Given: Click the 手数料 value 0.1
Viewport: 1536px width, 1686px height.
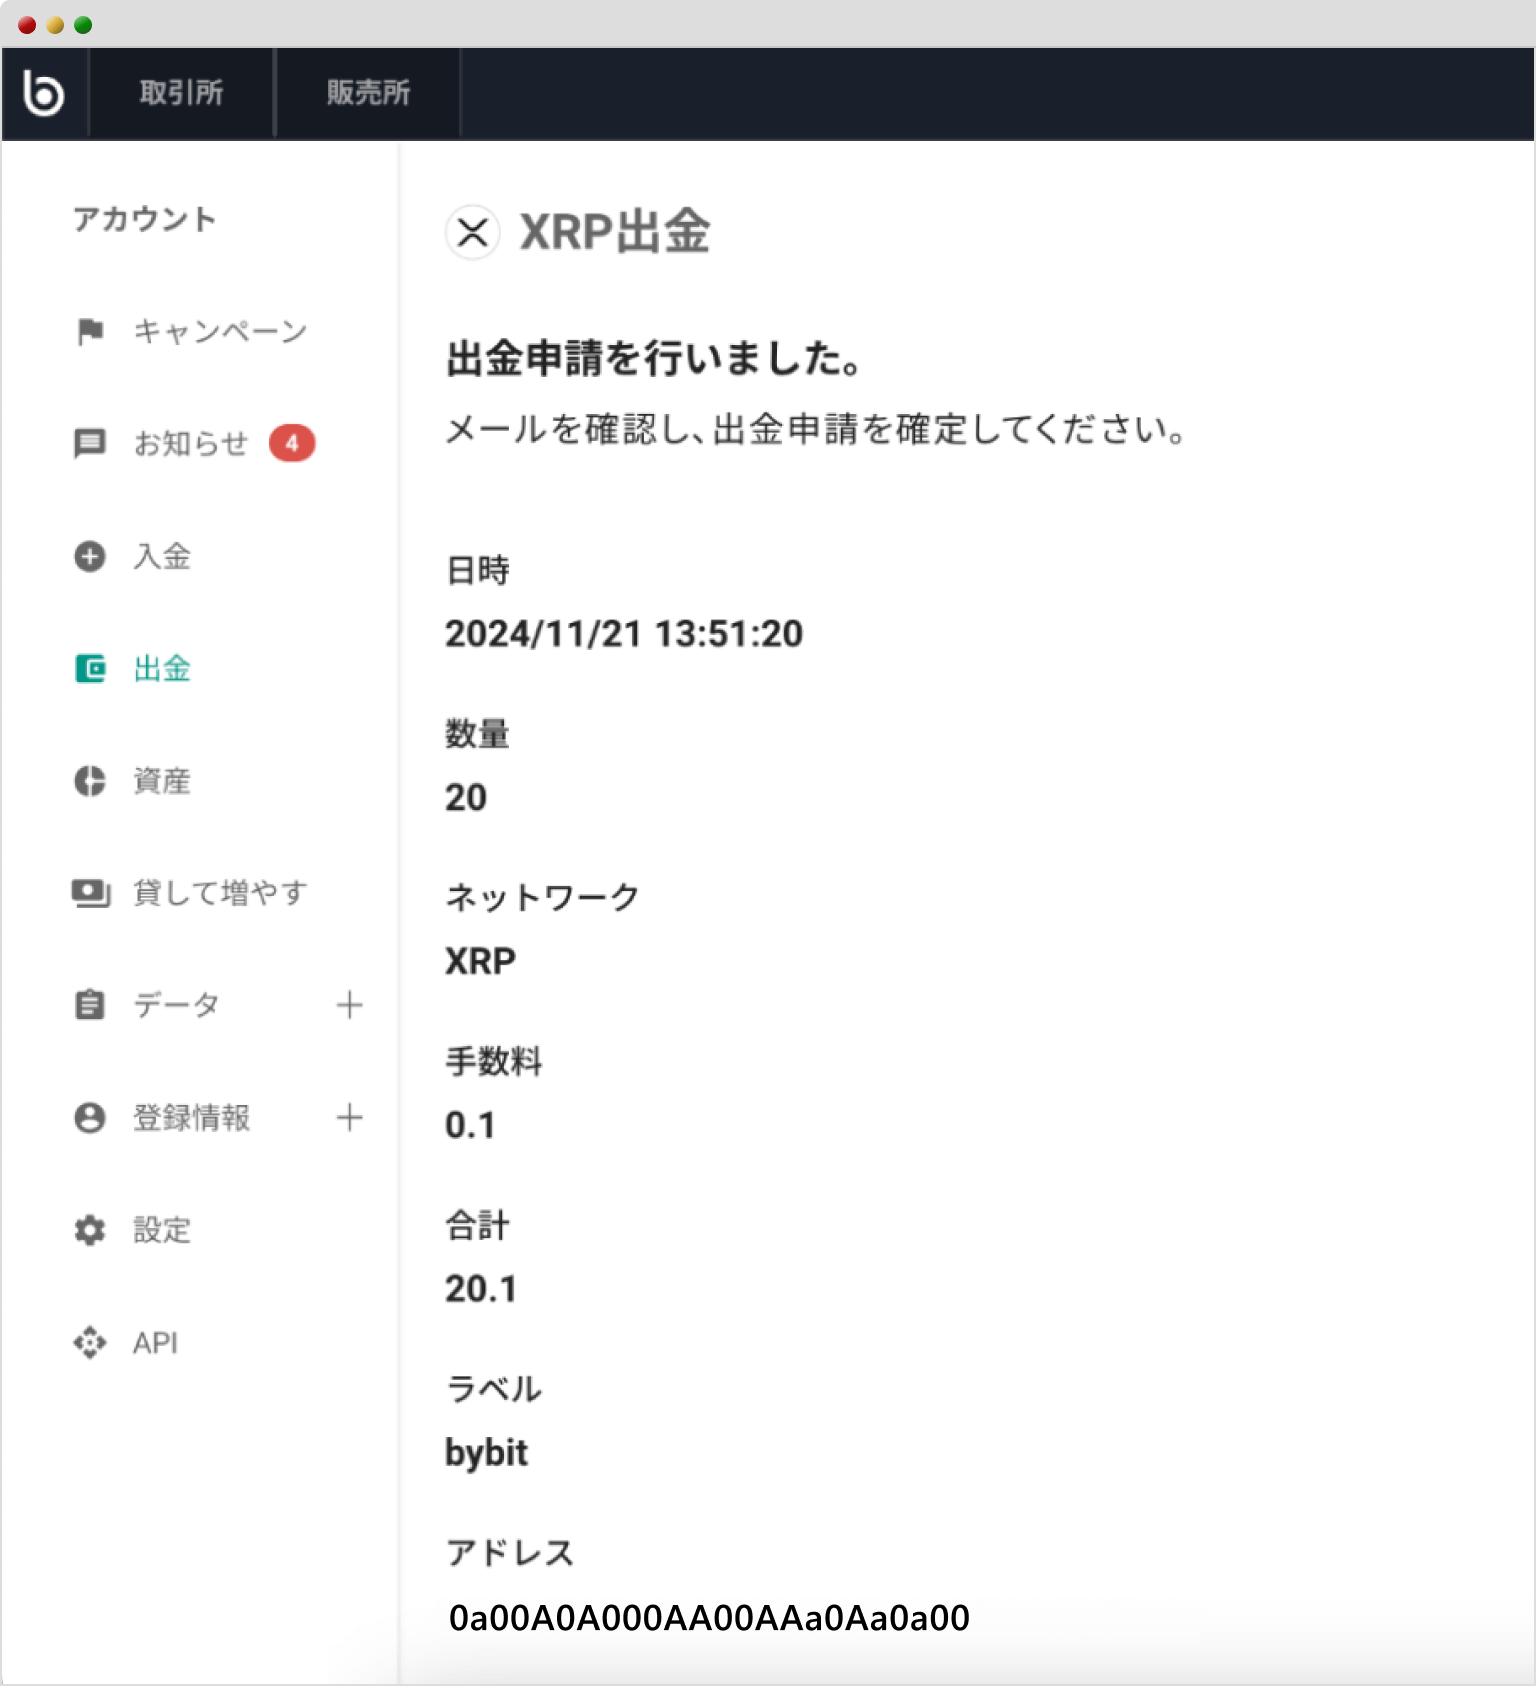Looking at the screenshot, I should [471, 1126].
